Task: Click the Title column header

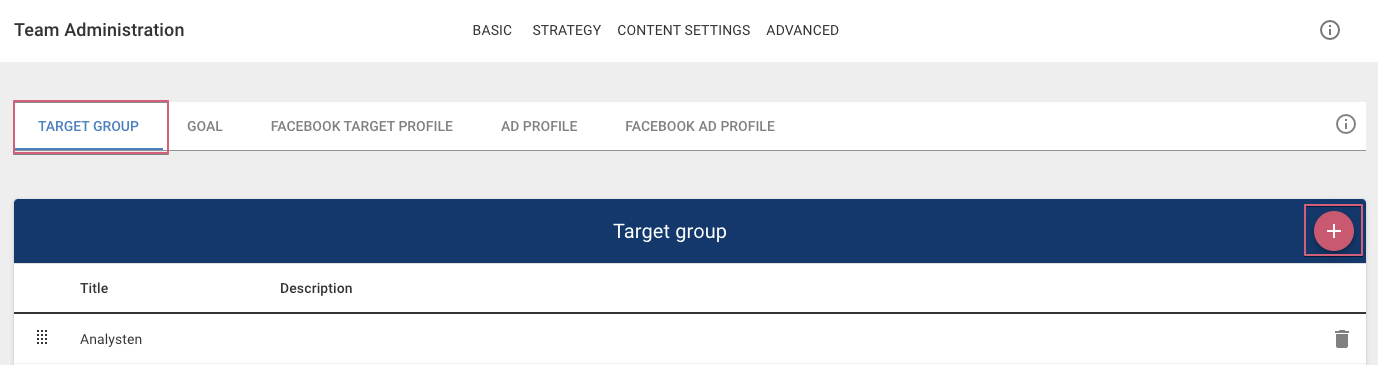Action: [x=94, y=288]
